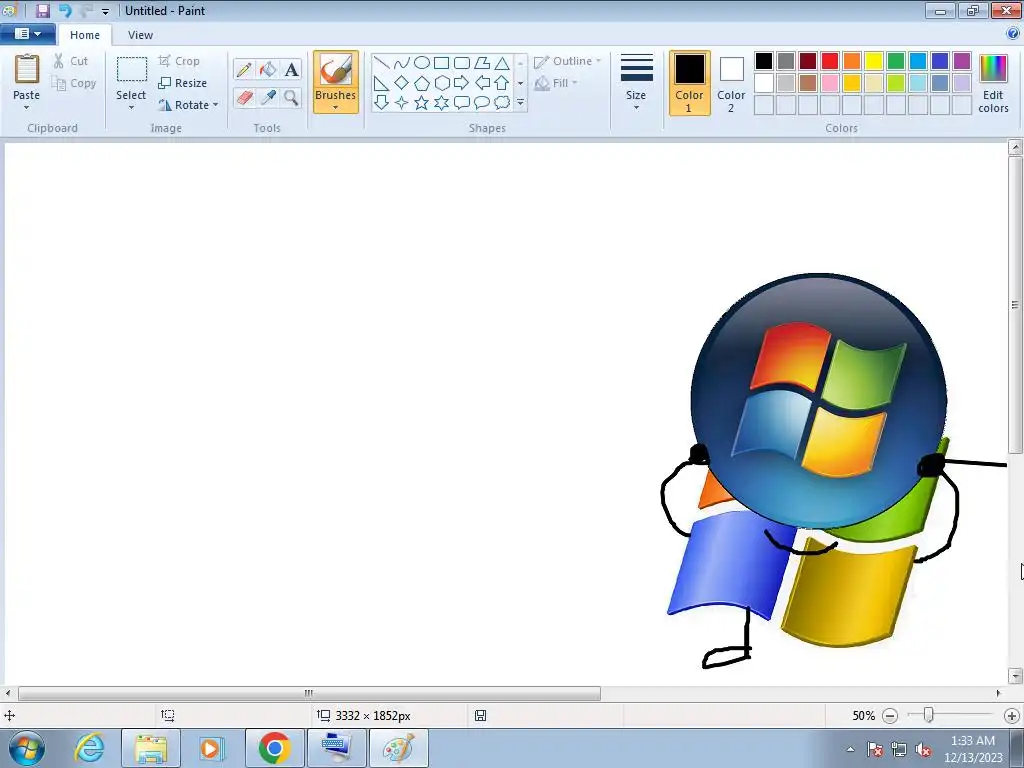The width and height of the screenshot is (1024, 768).
Task: Choose the Up arrow shape
Action: click(502, 83)
